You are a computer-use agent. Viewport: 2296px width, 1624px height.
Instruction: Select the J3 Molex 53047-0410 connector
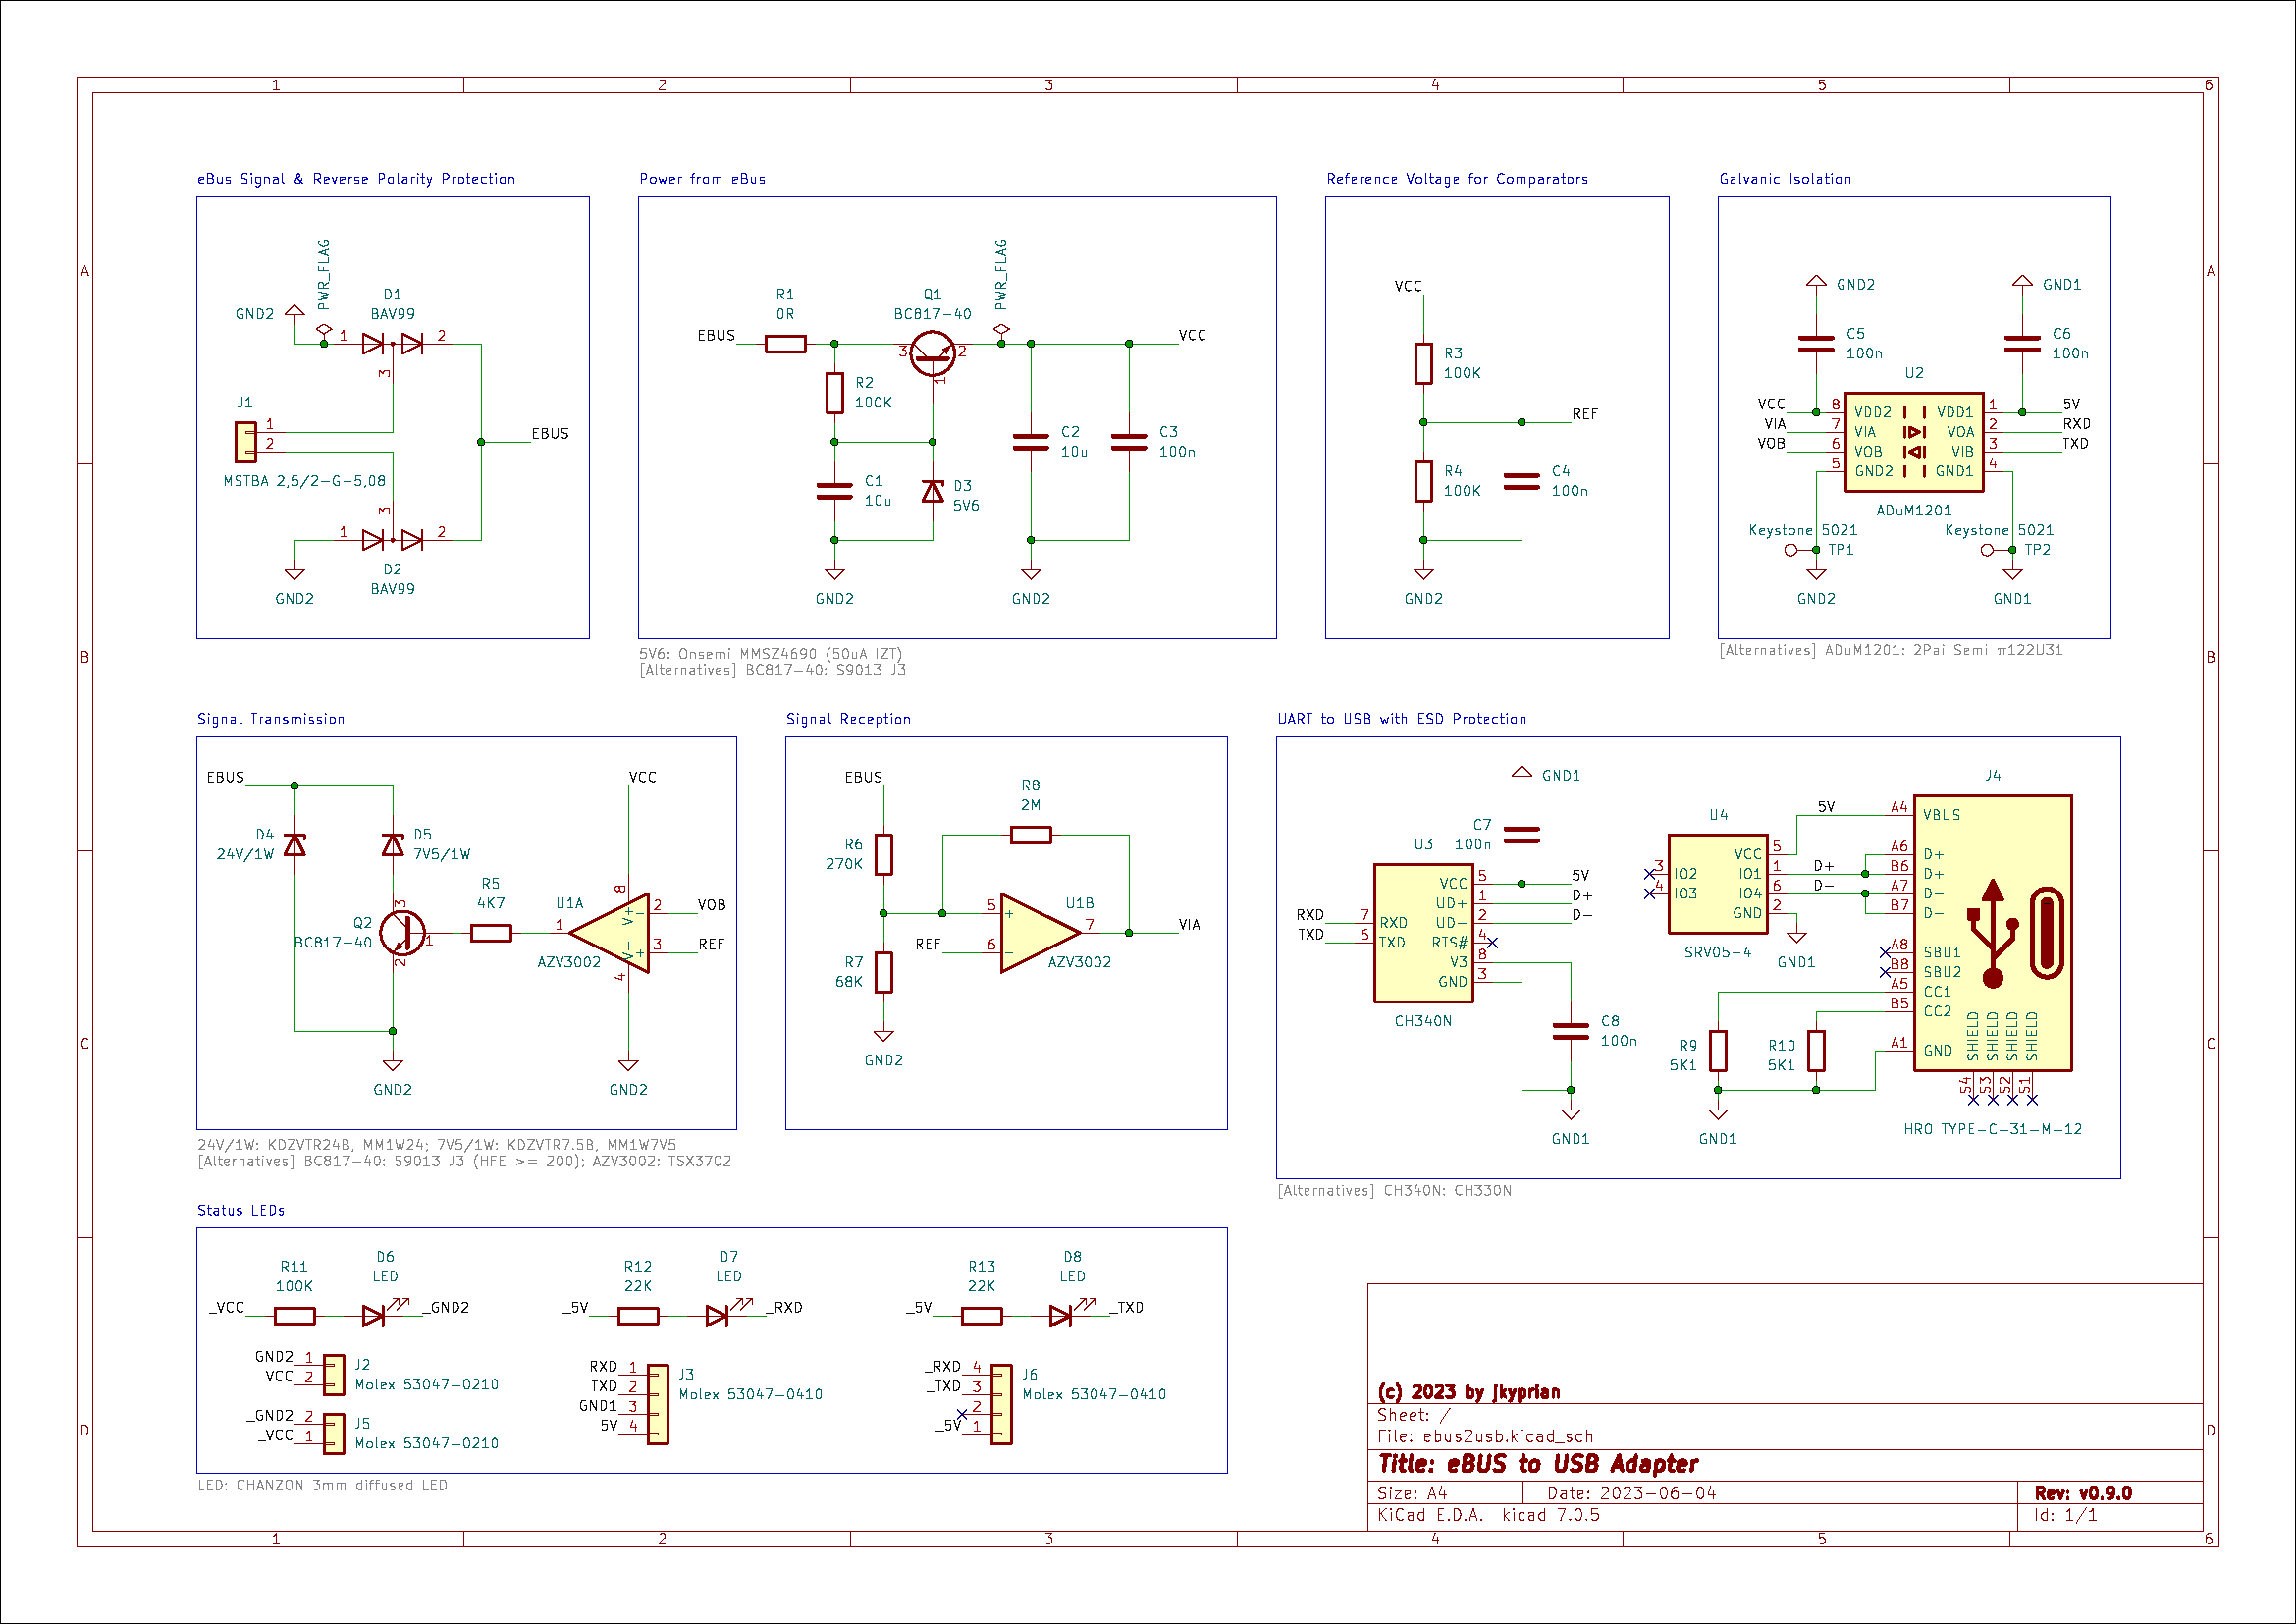pos(657,1404)
